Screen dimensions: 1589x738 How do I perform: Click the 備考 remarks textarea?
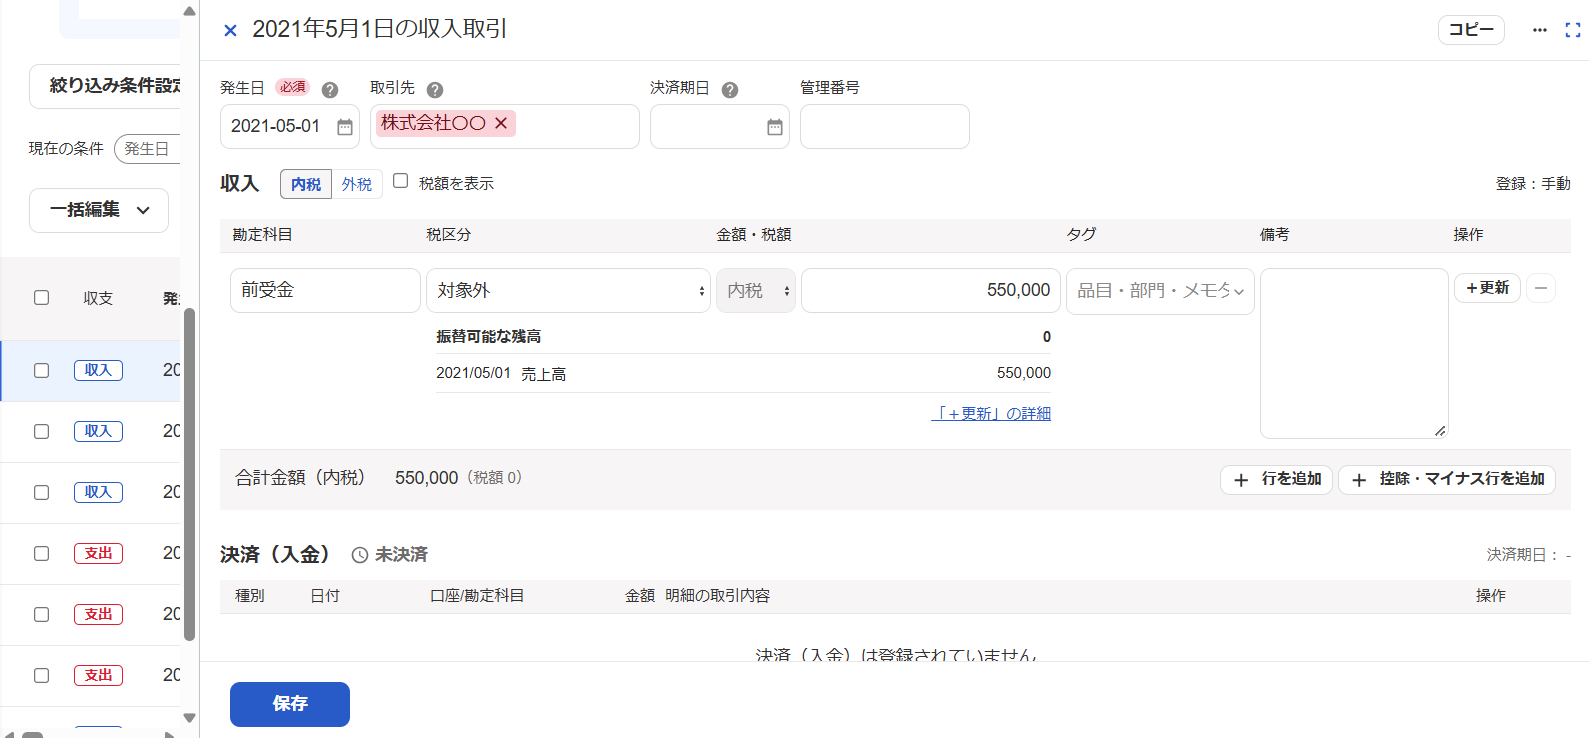point(1354,353)
